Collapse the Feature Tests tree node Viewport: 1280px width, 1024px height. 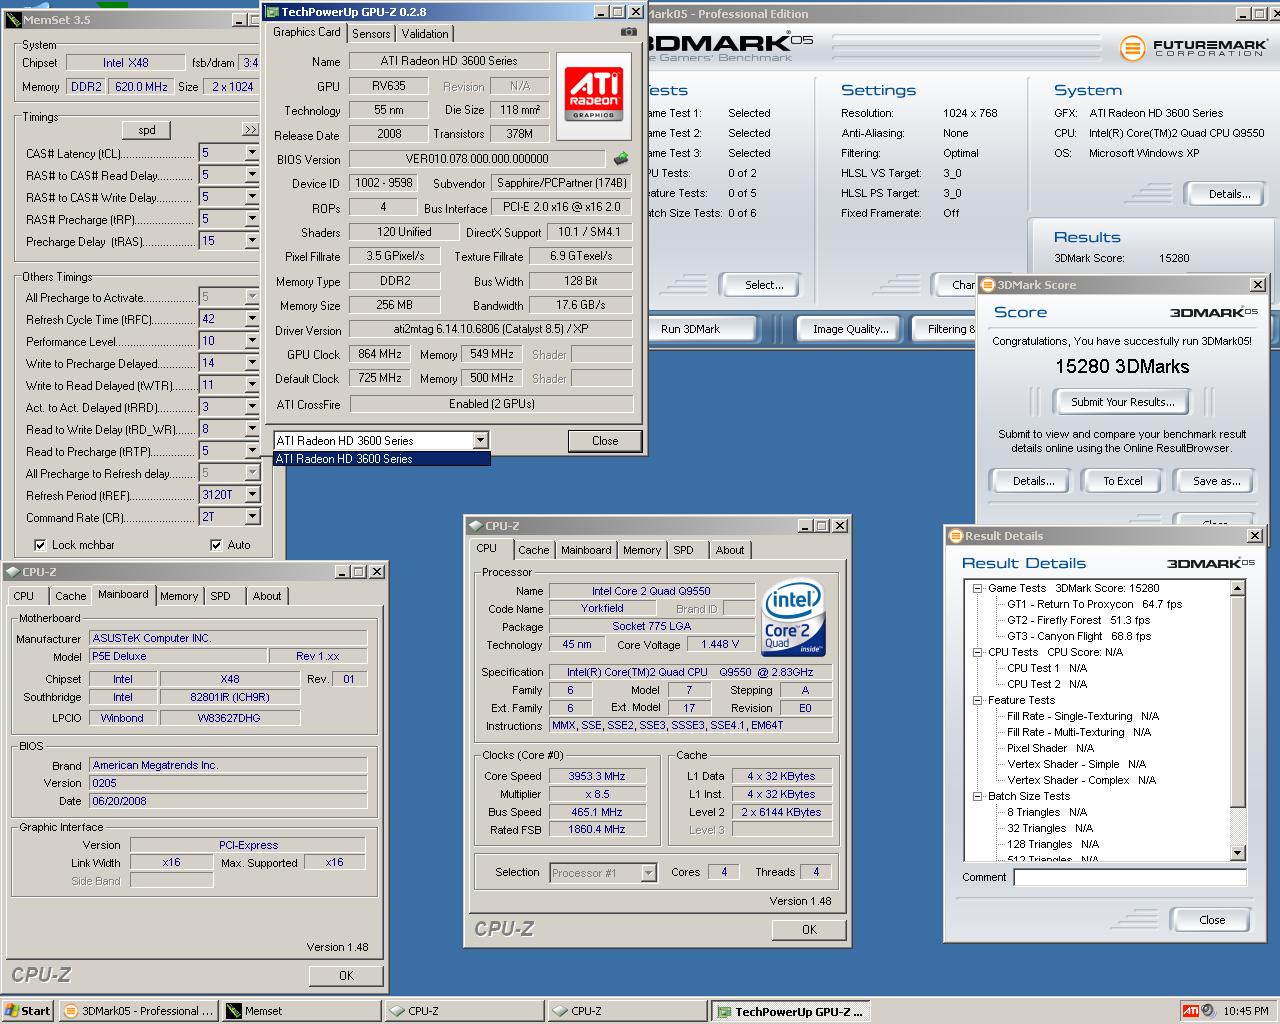point(977,700)
